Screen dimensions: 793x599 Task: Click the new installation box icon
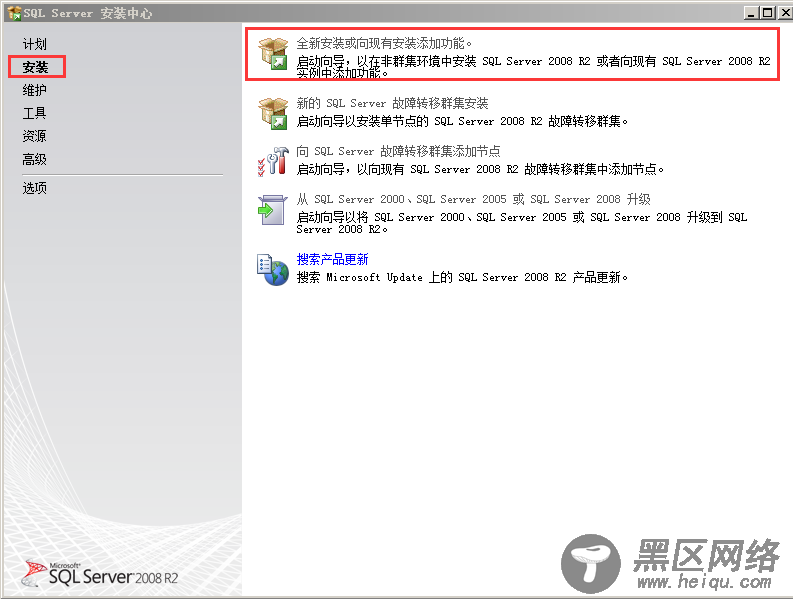tap(273, 54)
